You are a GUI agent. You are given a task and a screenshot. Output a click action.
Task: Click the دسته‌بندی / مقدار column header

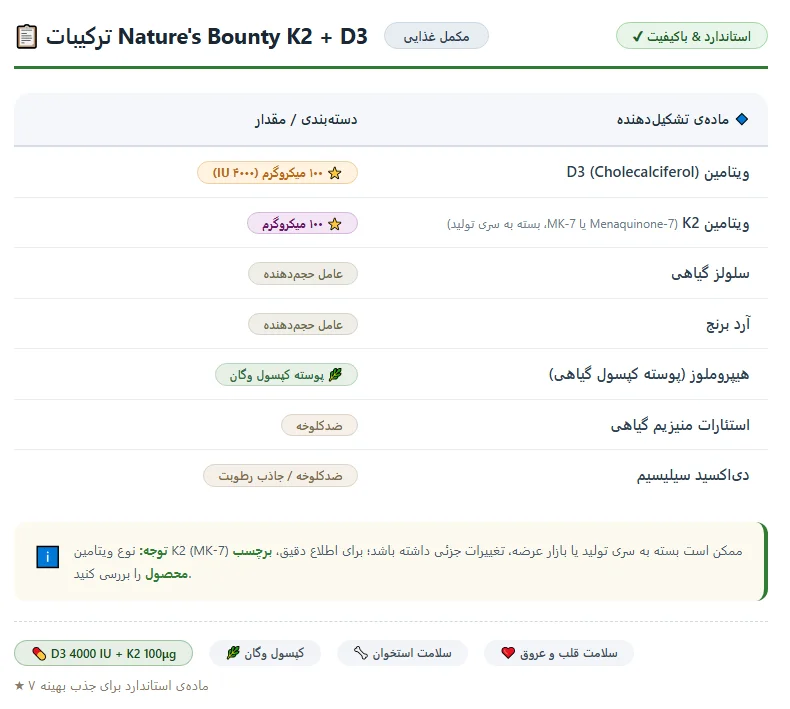click(x=306, y=119)
